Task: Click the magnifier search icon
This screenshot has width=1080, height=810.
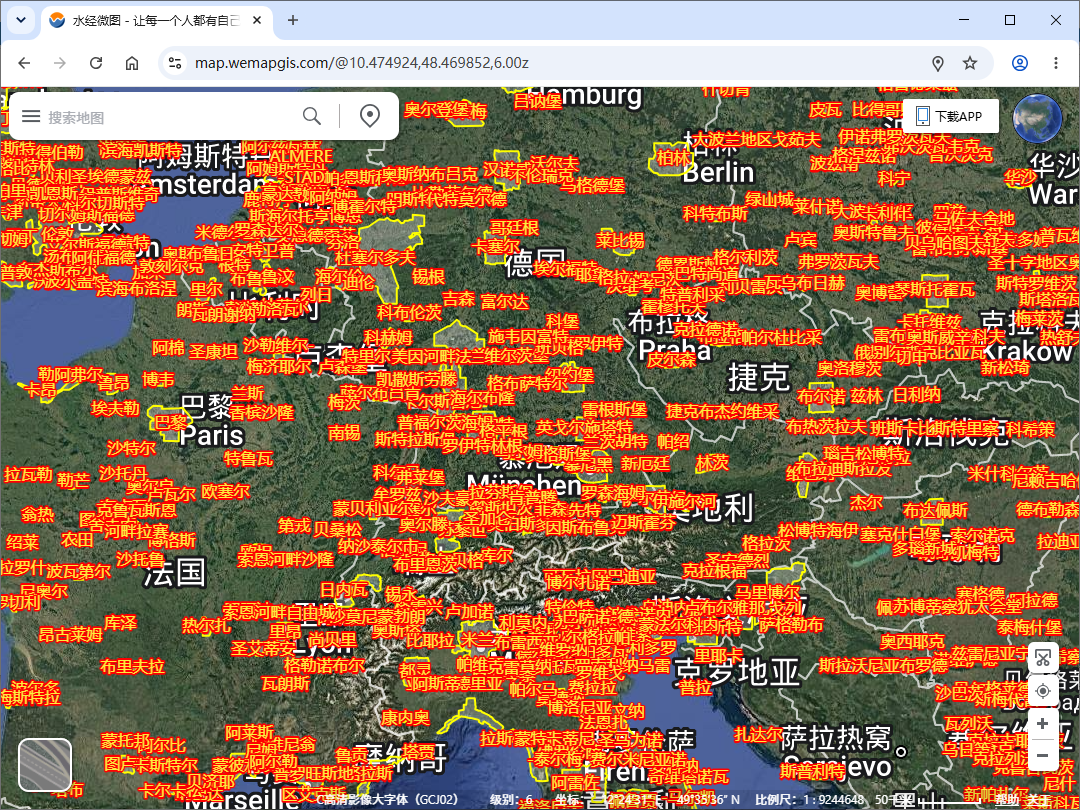Action: (312, 116)
